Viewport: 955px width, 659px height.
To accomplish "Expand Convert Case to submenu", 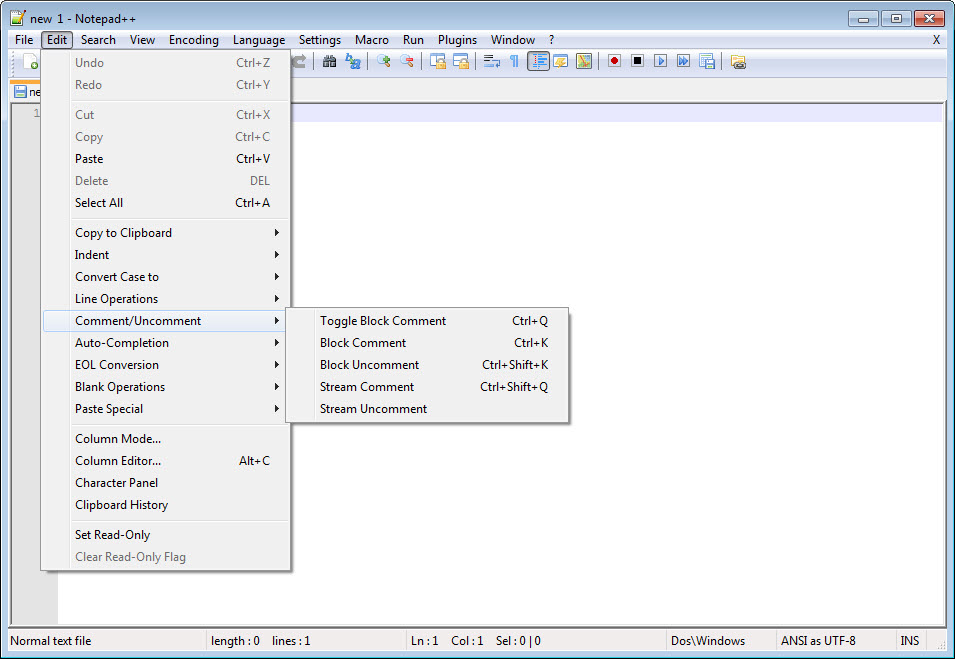I will 164,277.
